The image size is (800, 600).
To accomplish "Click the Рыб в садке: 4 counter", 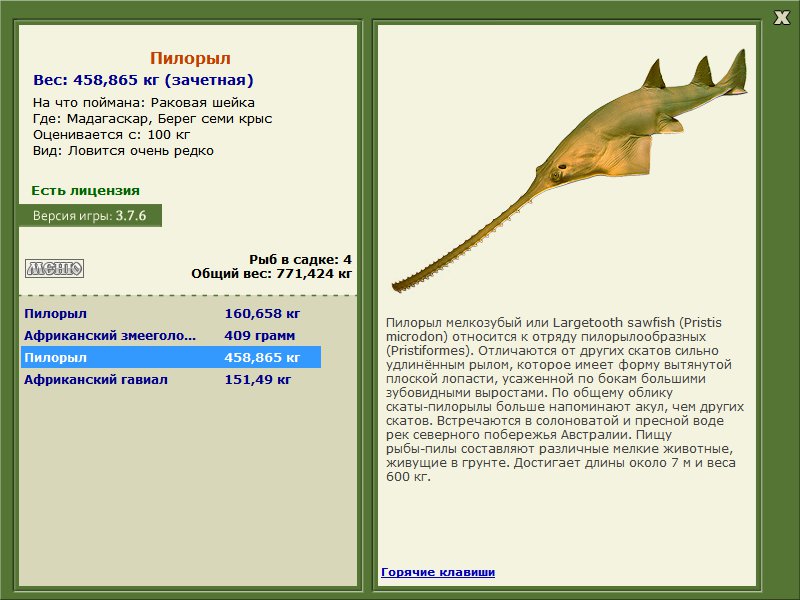I will (x=301, y=259).
